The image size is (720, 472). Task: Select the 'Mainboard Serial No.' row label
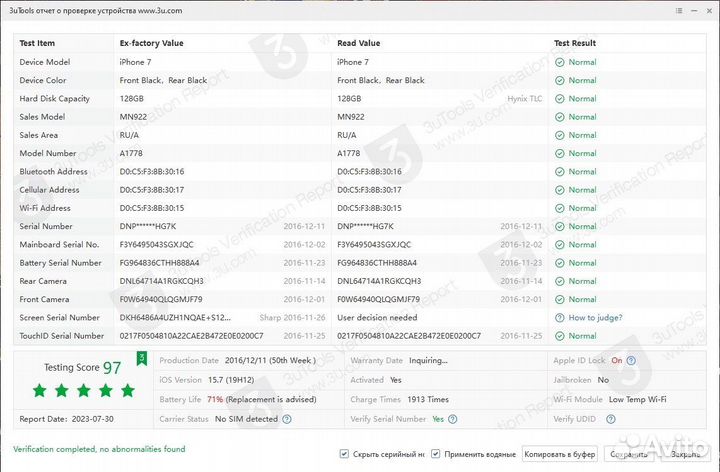(59, 245)
